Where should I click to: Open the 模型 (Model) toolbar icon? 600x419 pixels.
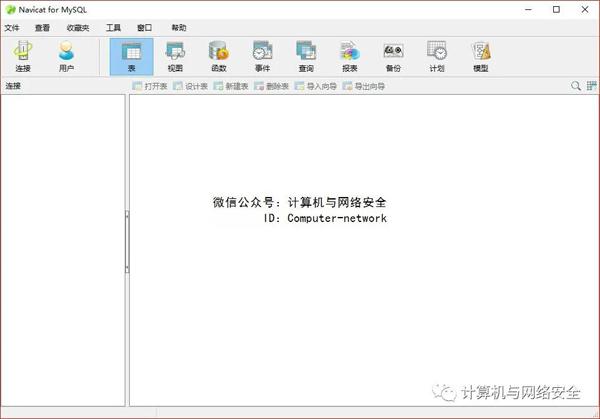click(x=481, y=57)
